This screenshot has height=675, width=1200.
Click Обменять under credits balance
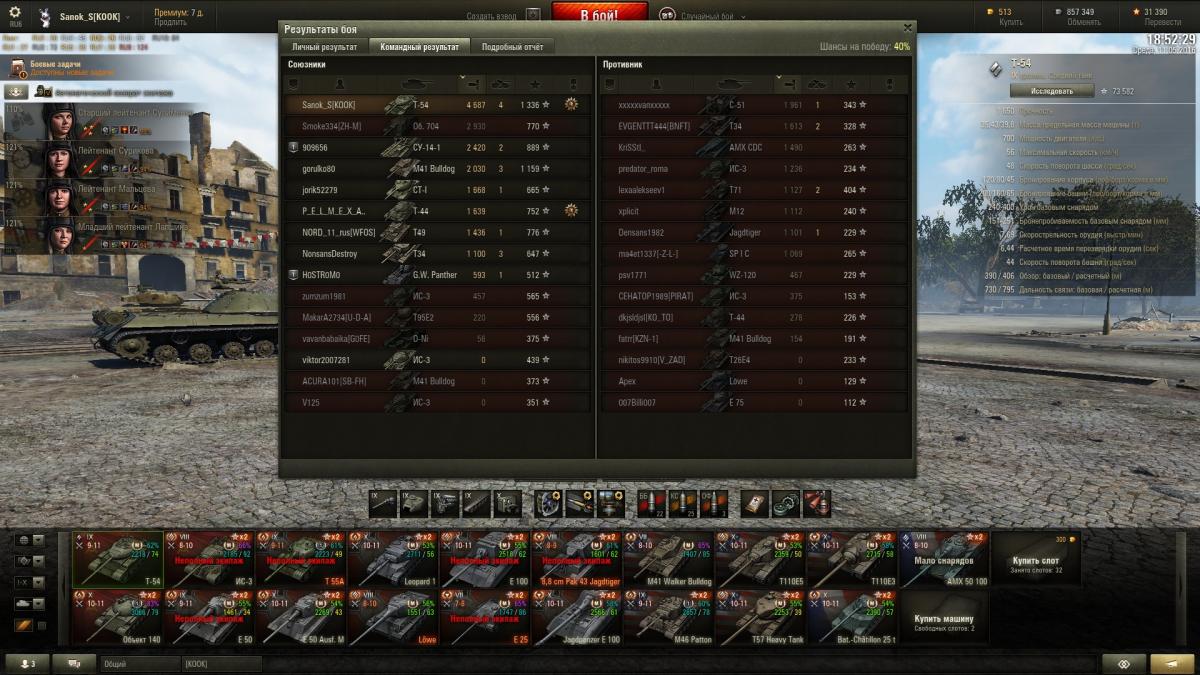(x=1083, y=22)
